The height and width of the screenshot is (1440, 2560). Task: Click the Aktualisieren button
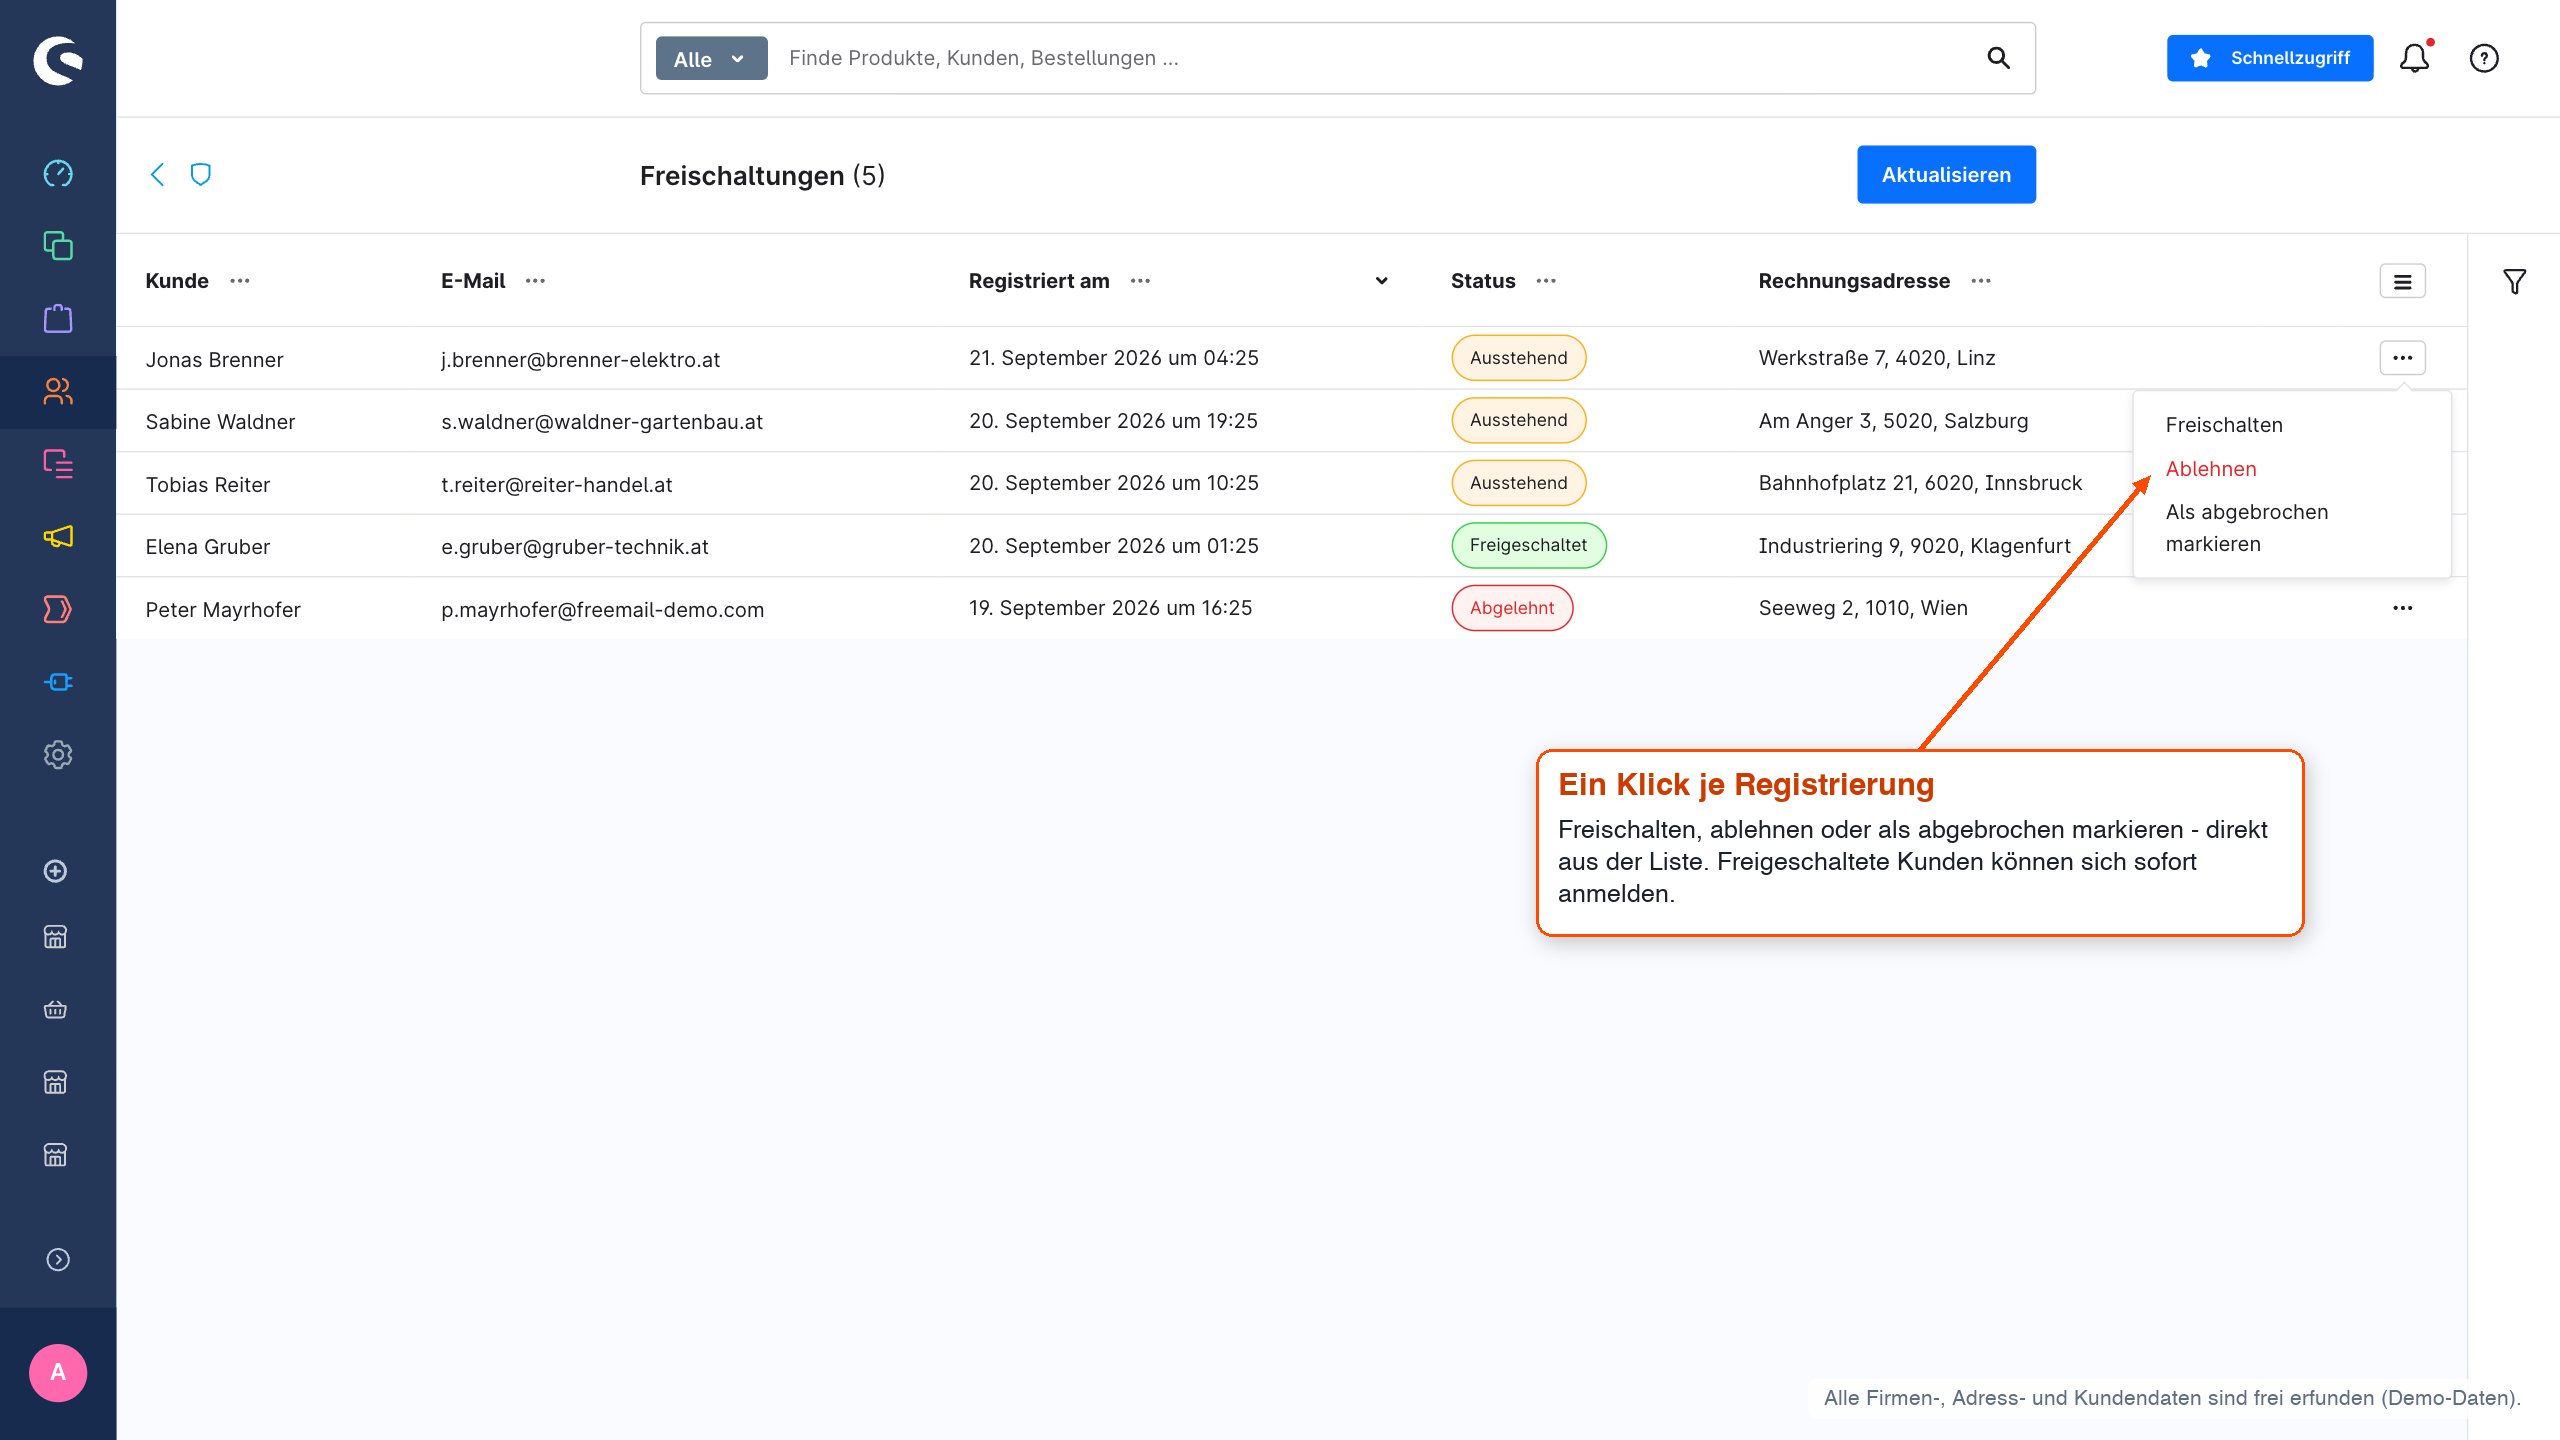(1946, 174)
